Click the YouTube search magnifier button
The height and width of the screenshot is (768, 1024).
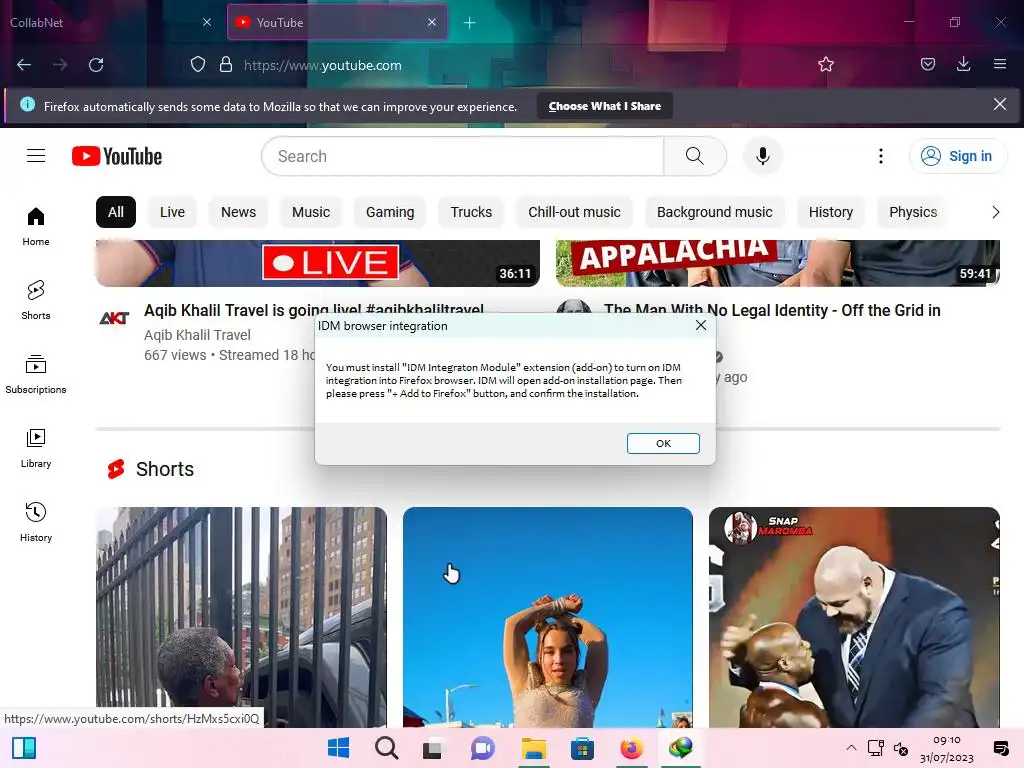point(695,156)
